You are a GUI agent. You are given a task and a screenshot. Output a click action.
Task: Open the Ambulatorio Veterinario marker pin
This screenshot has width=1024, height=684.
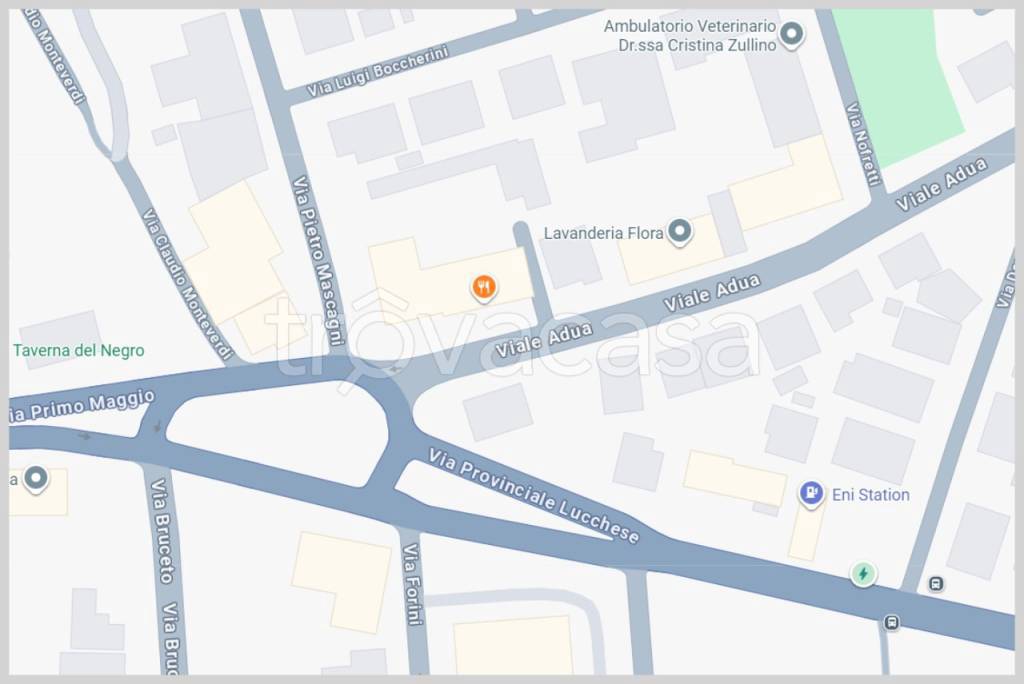point(792,34)
